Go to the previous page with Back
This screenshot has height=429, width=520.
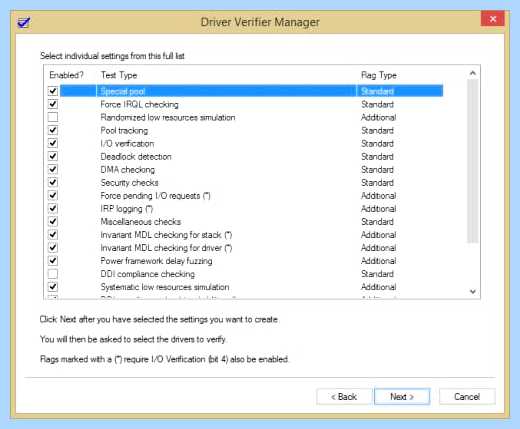point(344,397)
